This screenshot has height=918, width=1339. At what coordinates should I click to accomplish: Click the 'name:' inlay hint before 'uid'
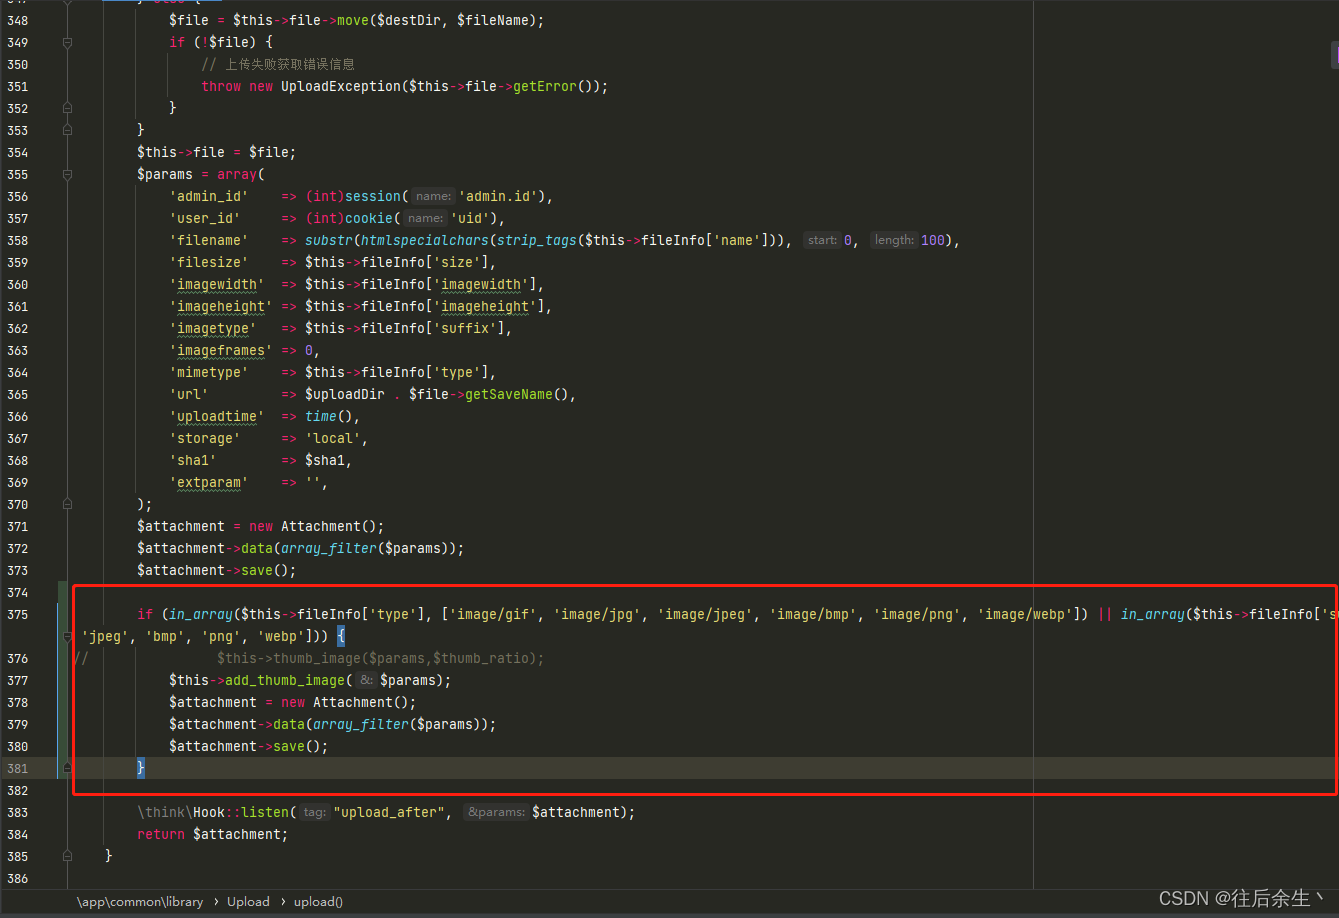(425, 218)
